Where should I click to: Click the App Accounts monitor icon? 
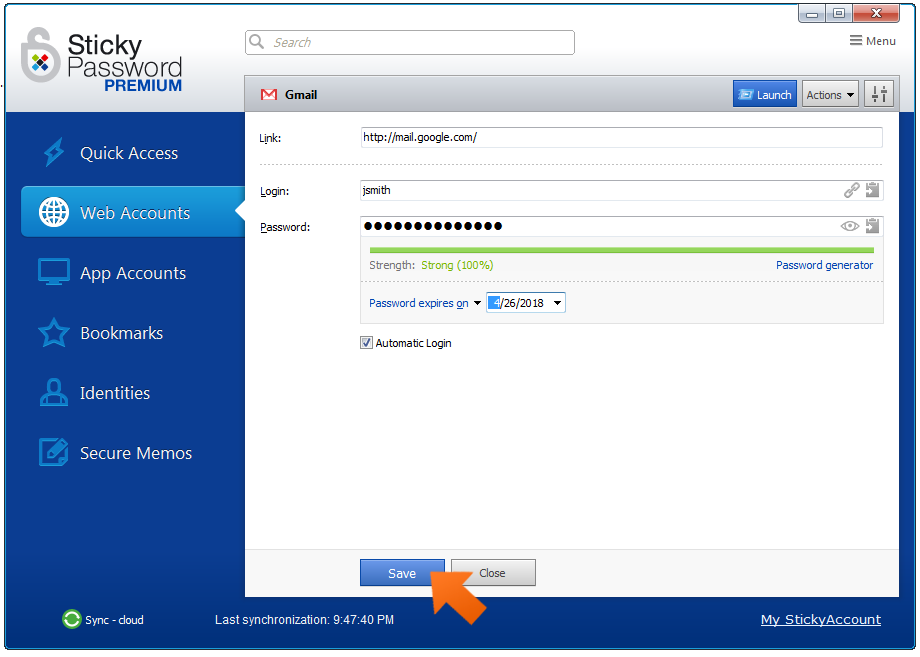[54, 272]
